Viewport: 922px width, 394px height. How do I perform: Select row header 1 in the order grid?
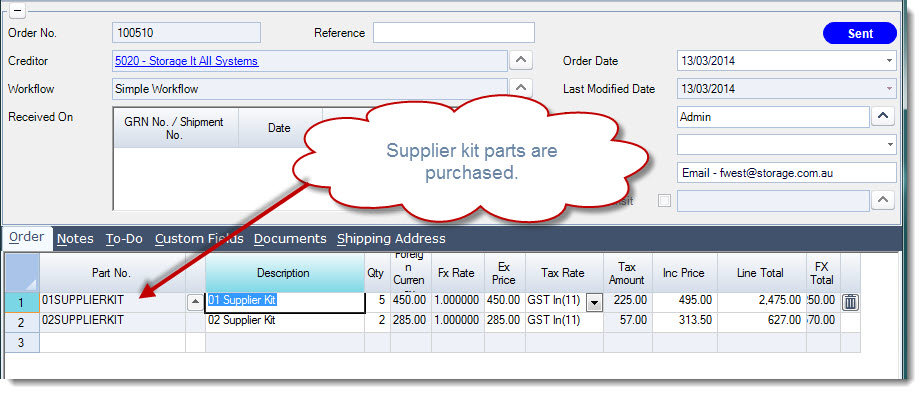(x=21, y=302)
